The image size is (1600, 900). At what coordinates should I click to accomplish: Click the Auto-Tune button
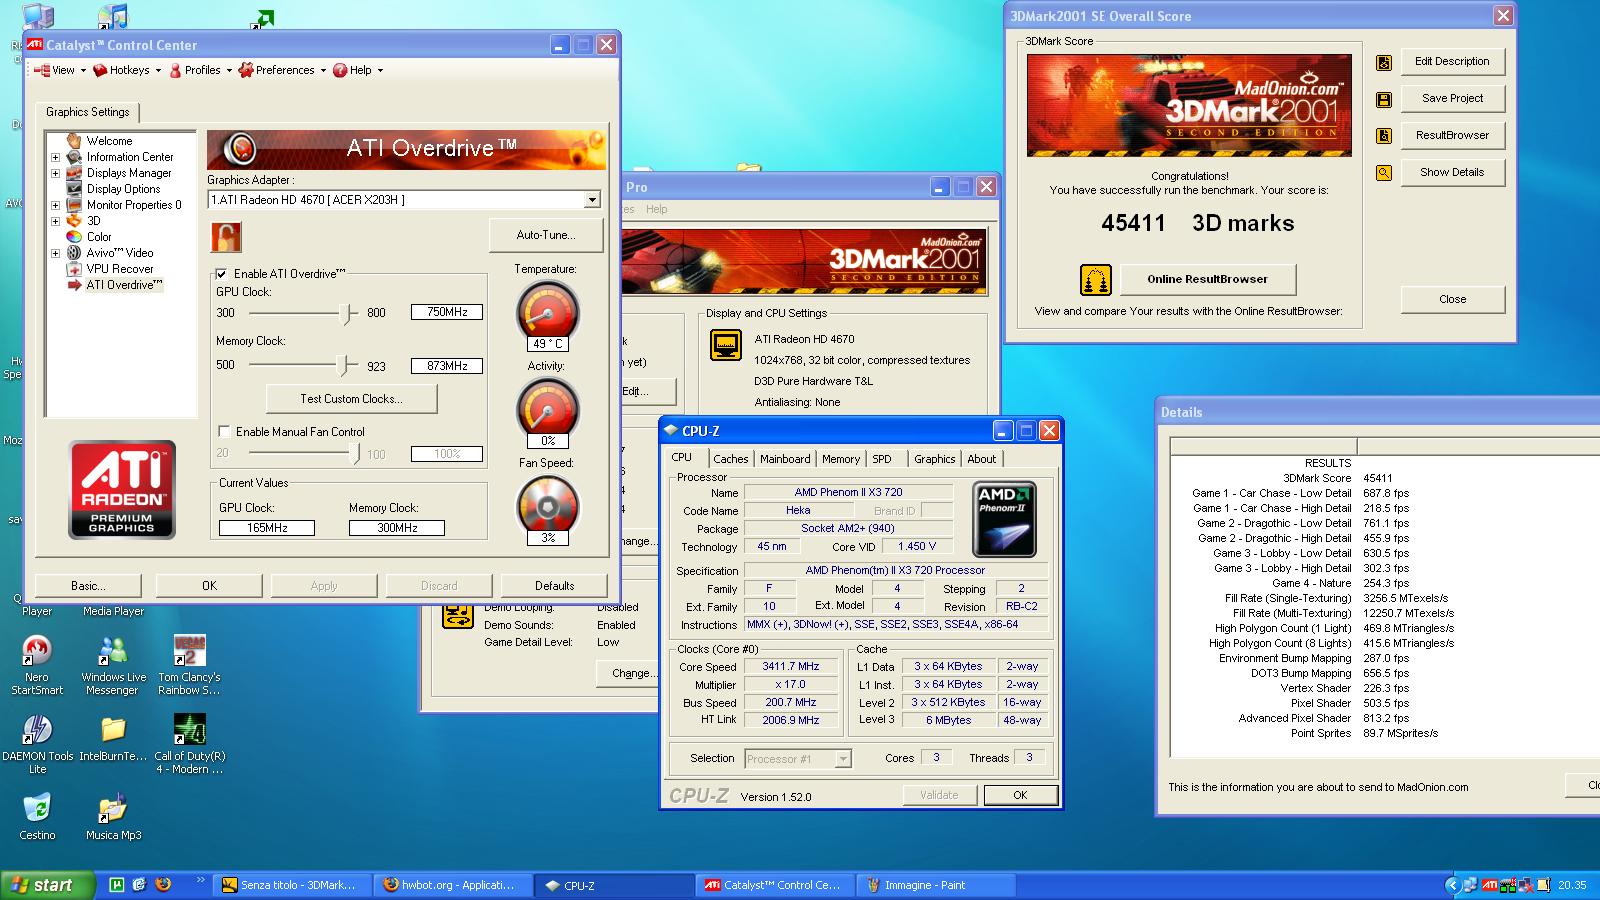(x=546, y=235)
